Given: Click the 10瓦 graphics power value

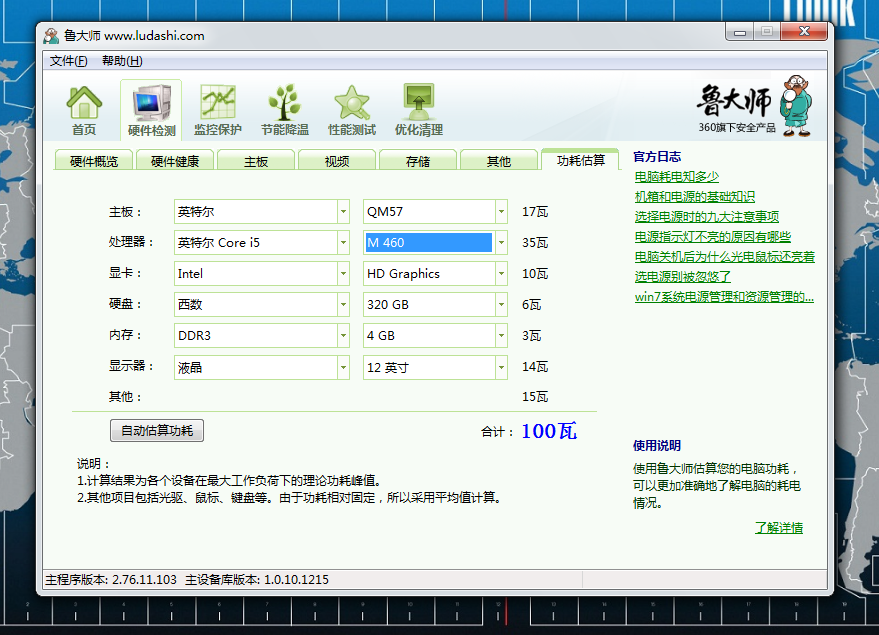Looking at the screenshot, I should (x=535, y=274).
